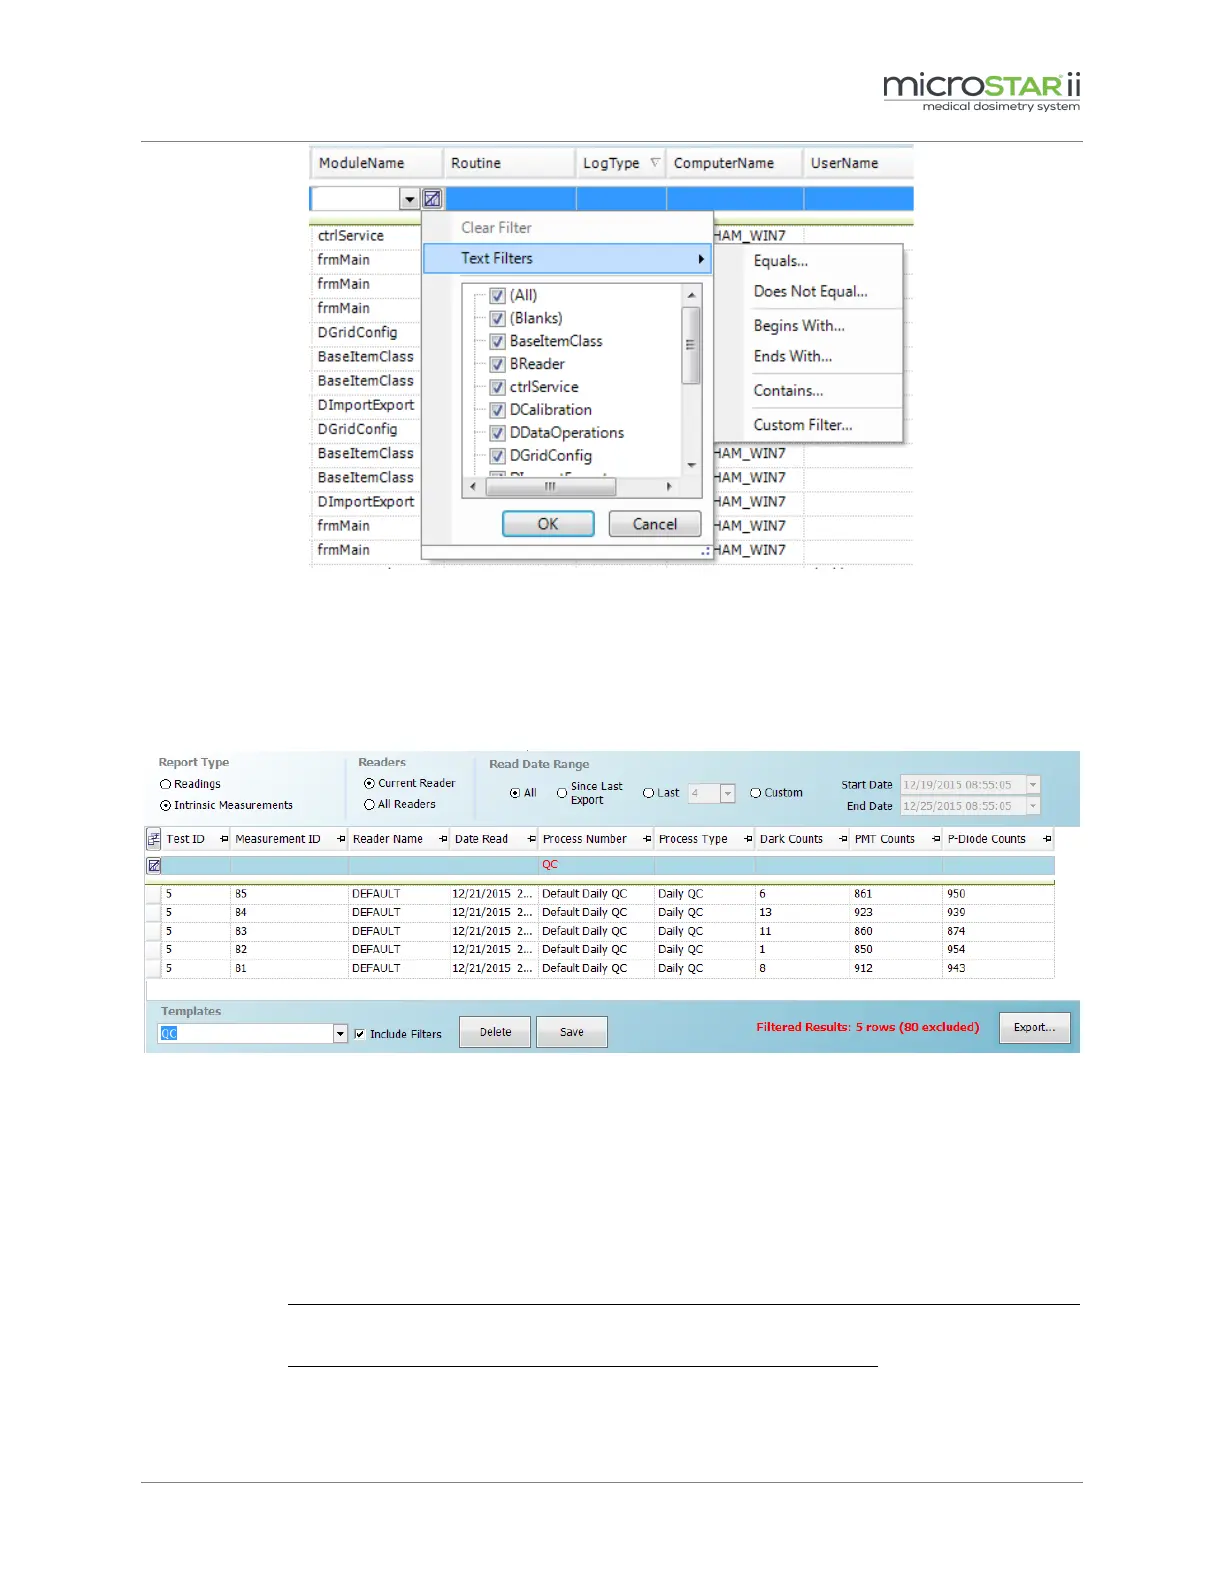1224x1584 pixels.
Task: Click the Routine column header
Action: tap(509, 163)
